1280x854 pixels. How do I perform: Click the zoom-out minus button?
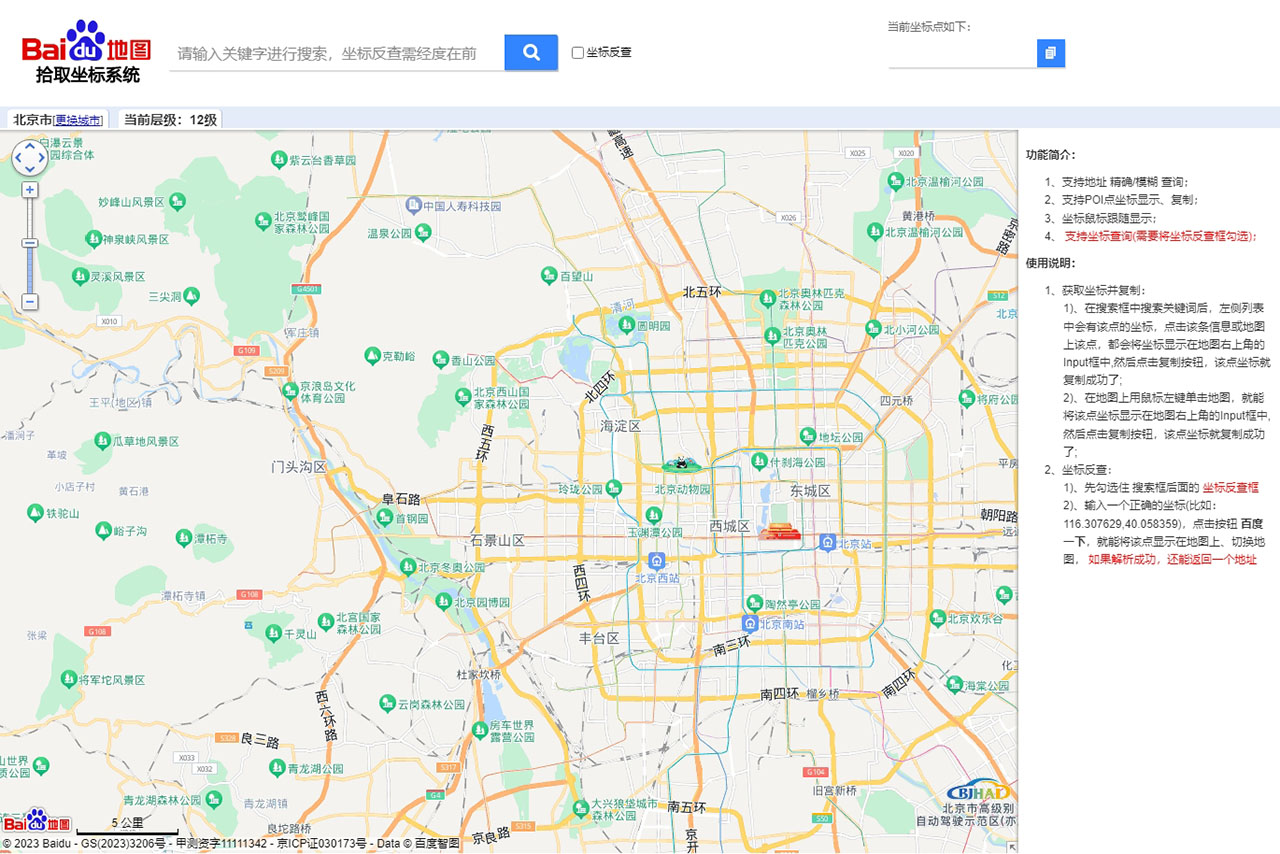pos(31,301)
